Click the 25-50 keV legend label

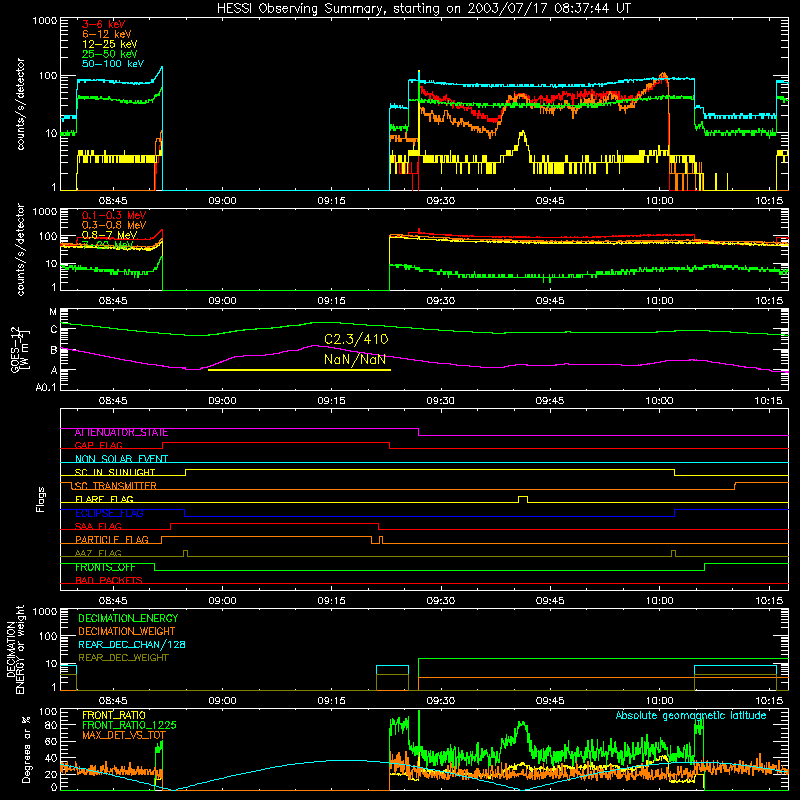coord(110,54)
